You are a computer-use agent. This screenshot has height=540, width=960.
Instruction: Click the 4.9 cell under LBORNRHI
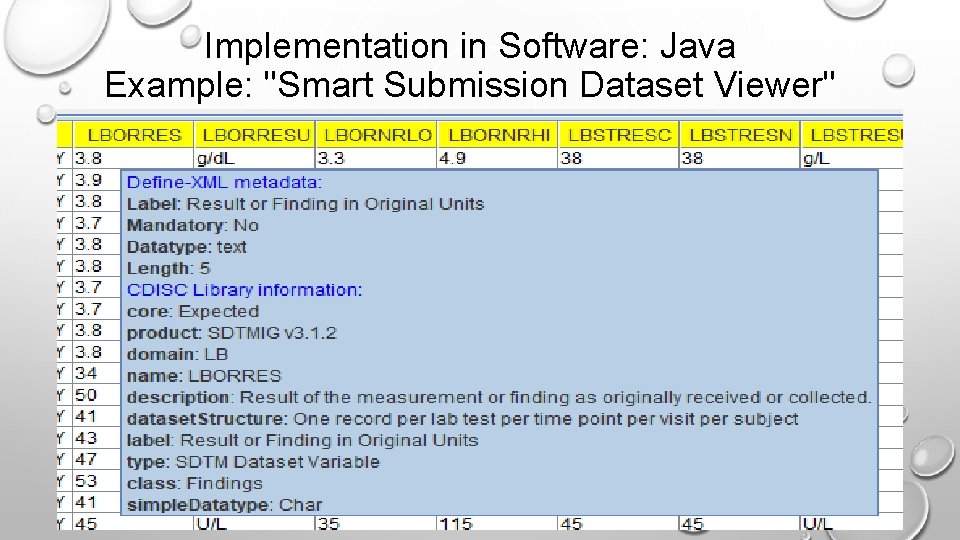point(497,159)
